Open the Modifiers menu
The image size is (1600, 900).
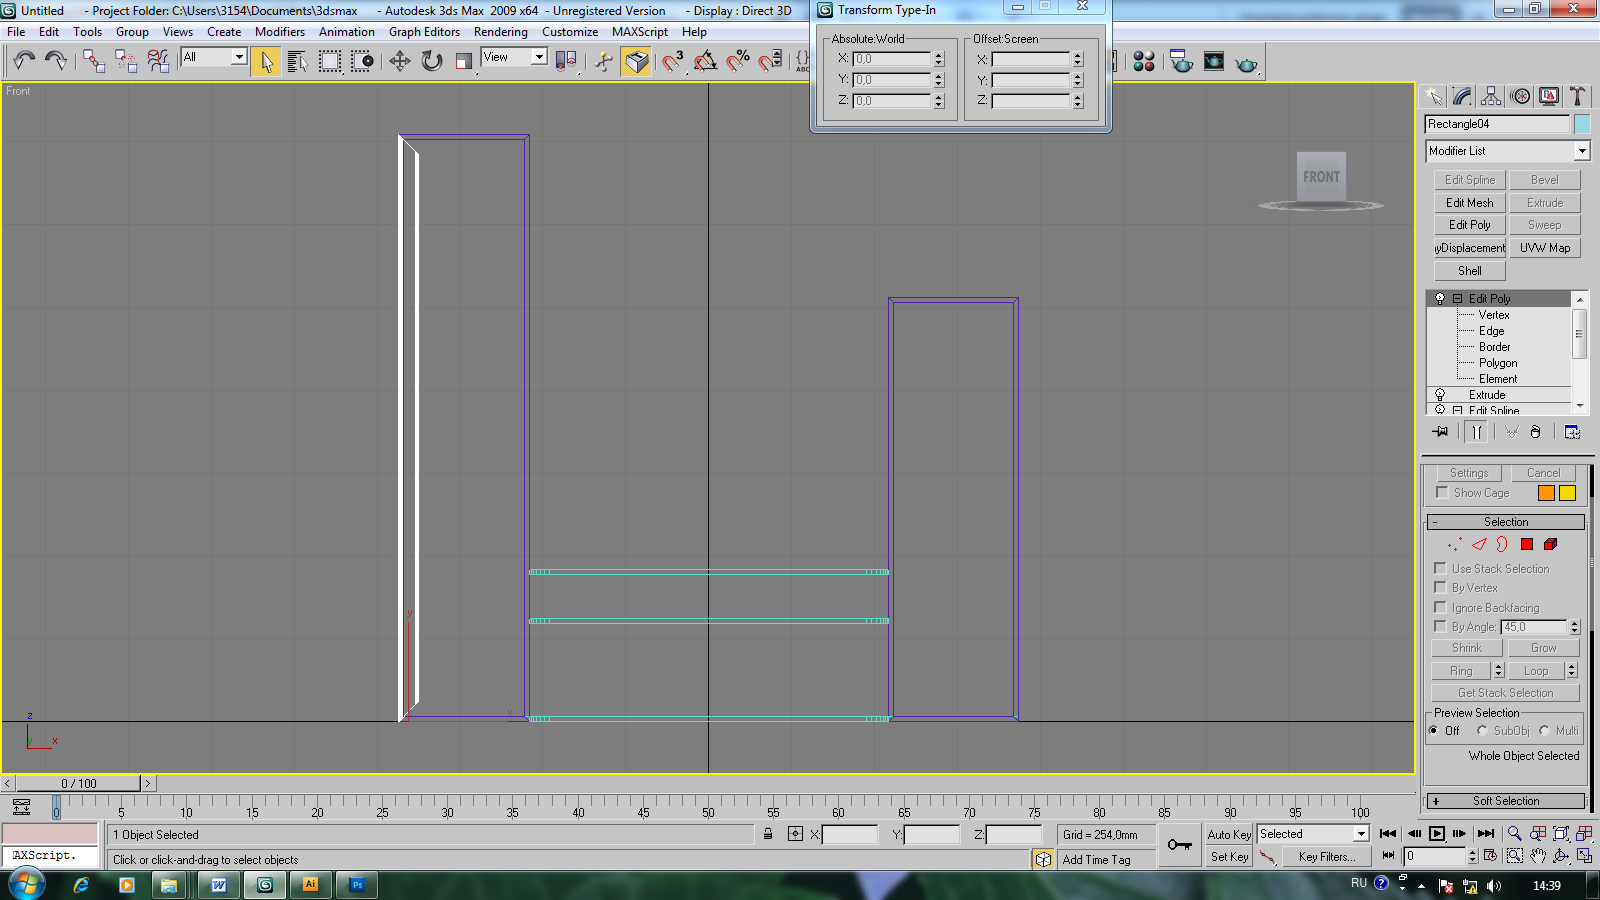[x=280, y=32]
